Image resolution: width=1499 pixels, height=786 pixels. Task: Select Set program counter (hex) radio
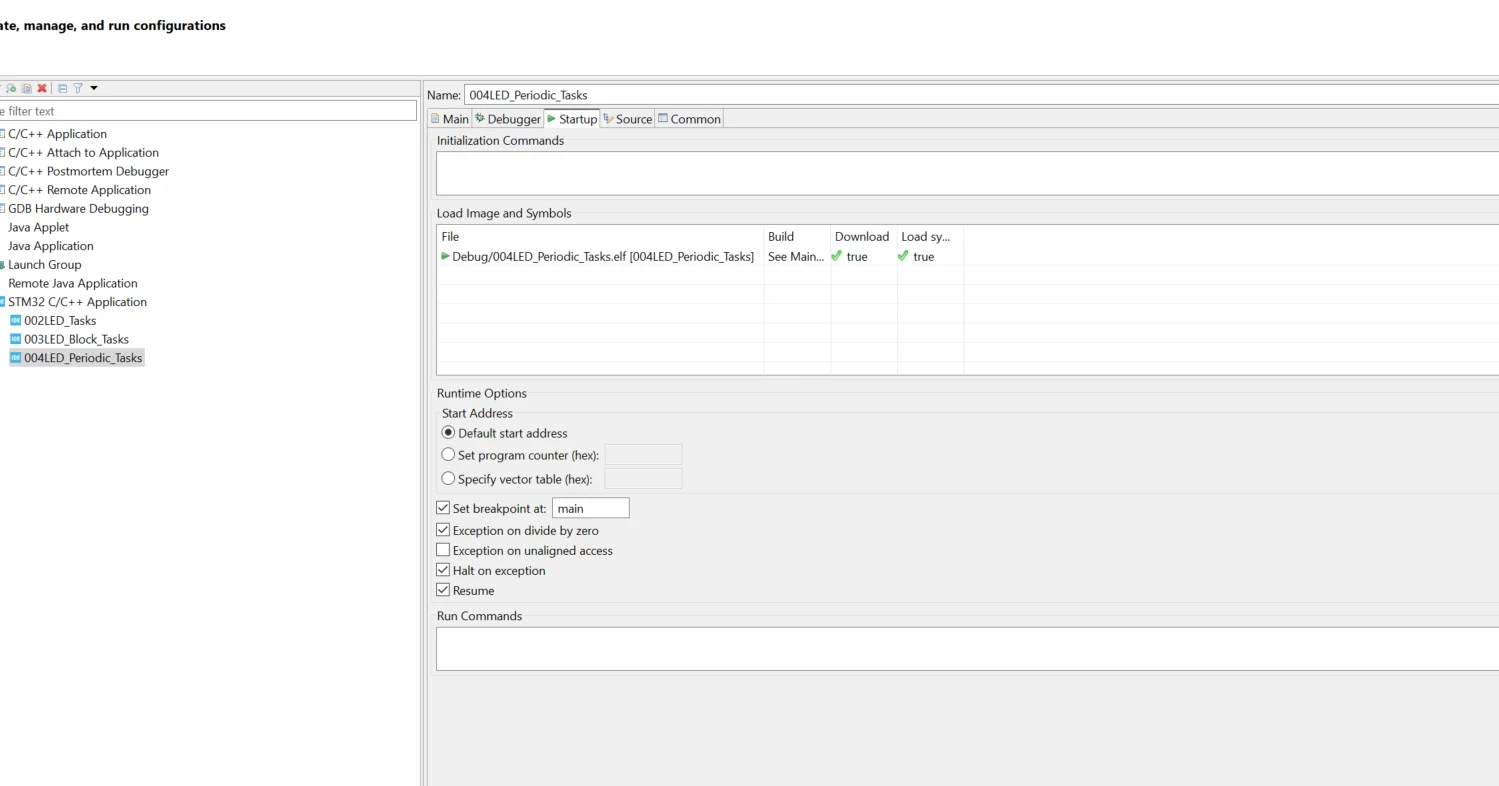(448, 455)
